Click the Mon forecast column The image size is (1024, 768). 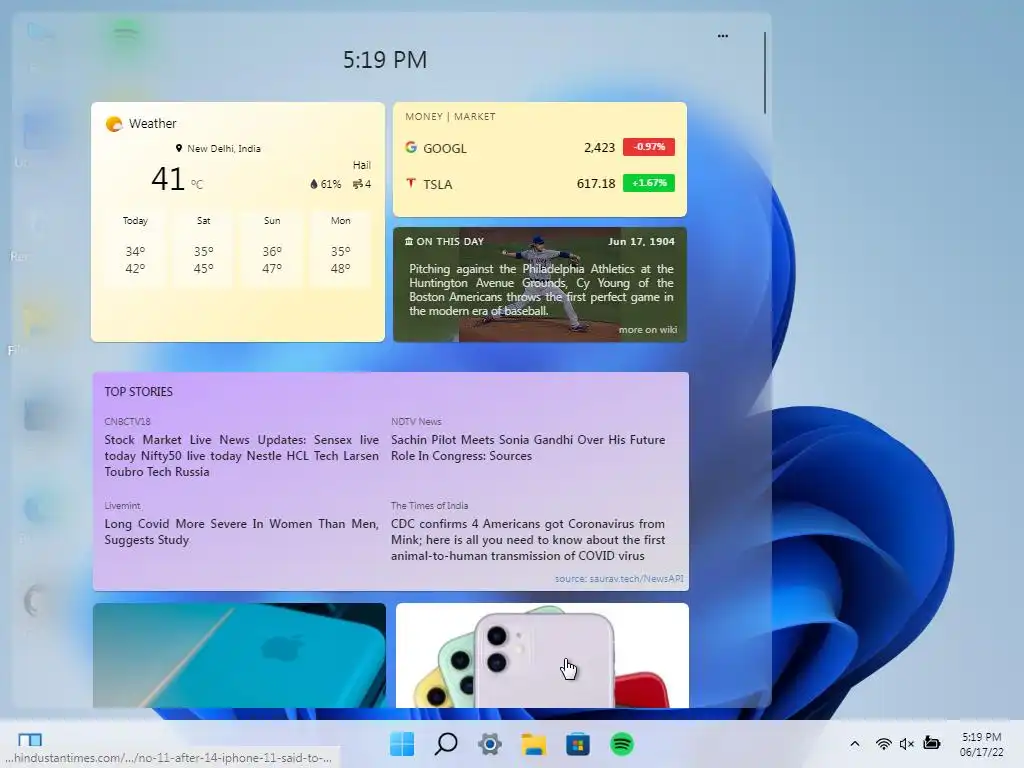coord(340,248)
